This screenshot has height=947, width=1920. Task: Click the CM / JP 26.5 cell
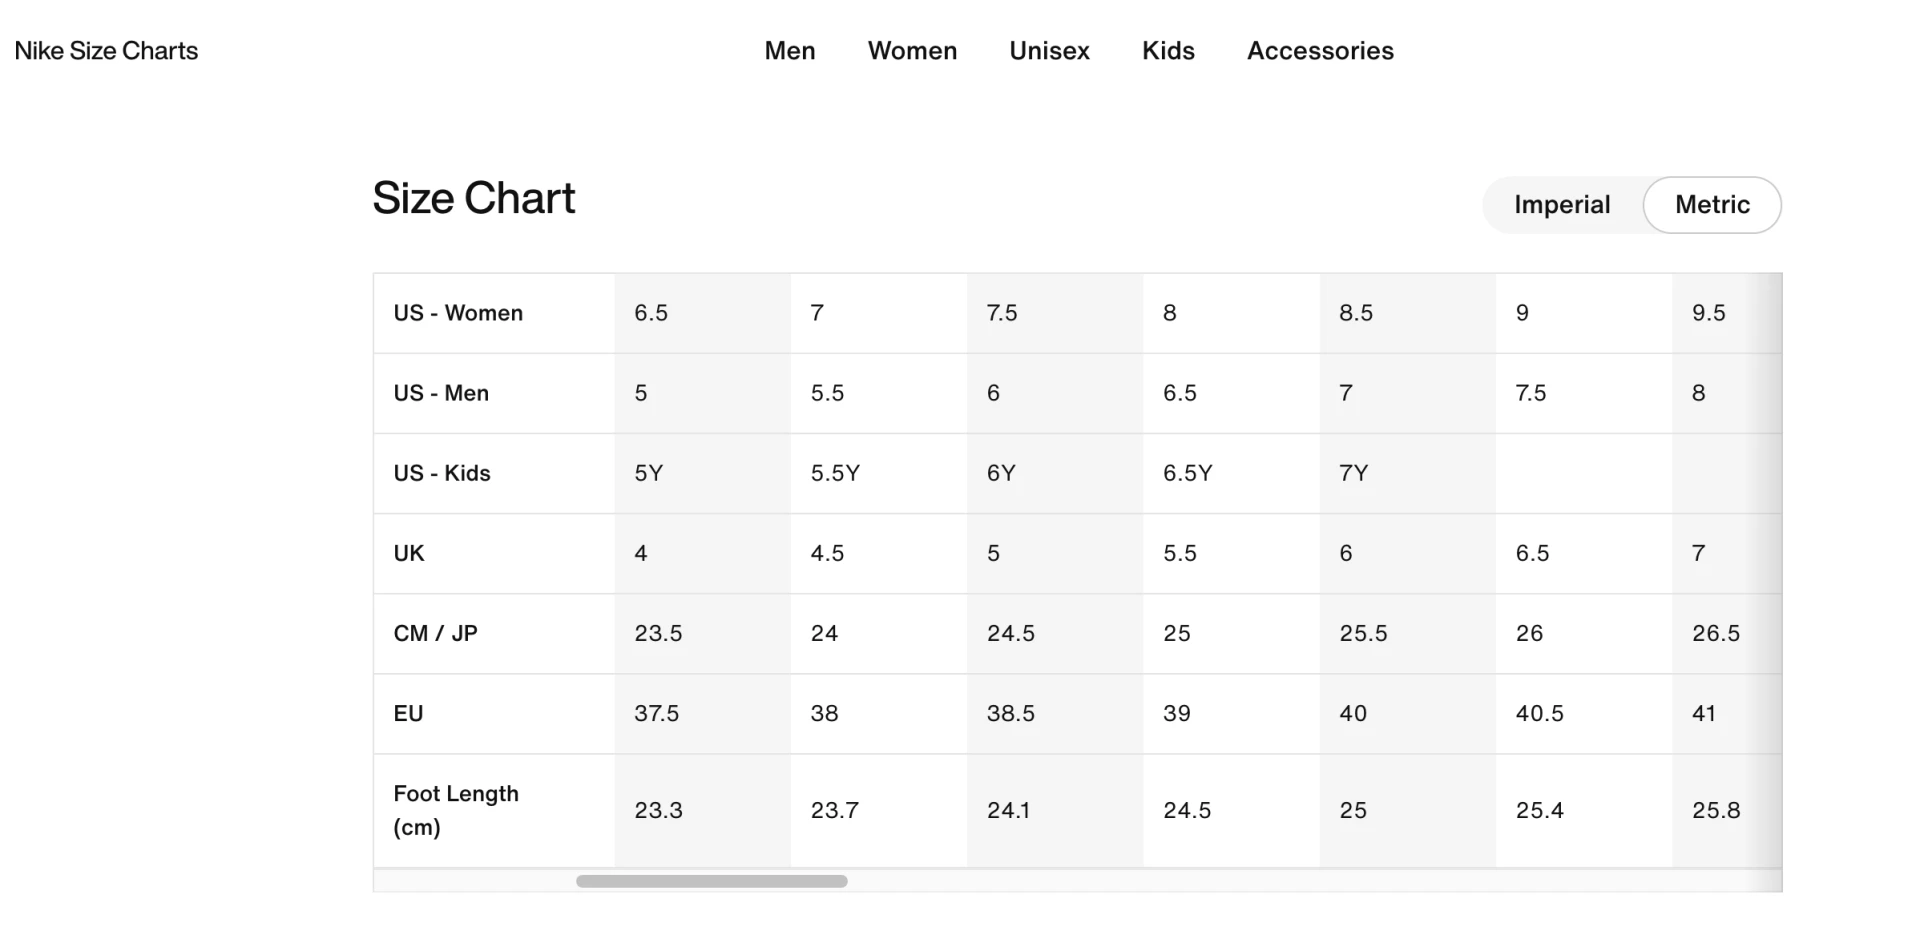[x=1727, y=633]
